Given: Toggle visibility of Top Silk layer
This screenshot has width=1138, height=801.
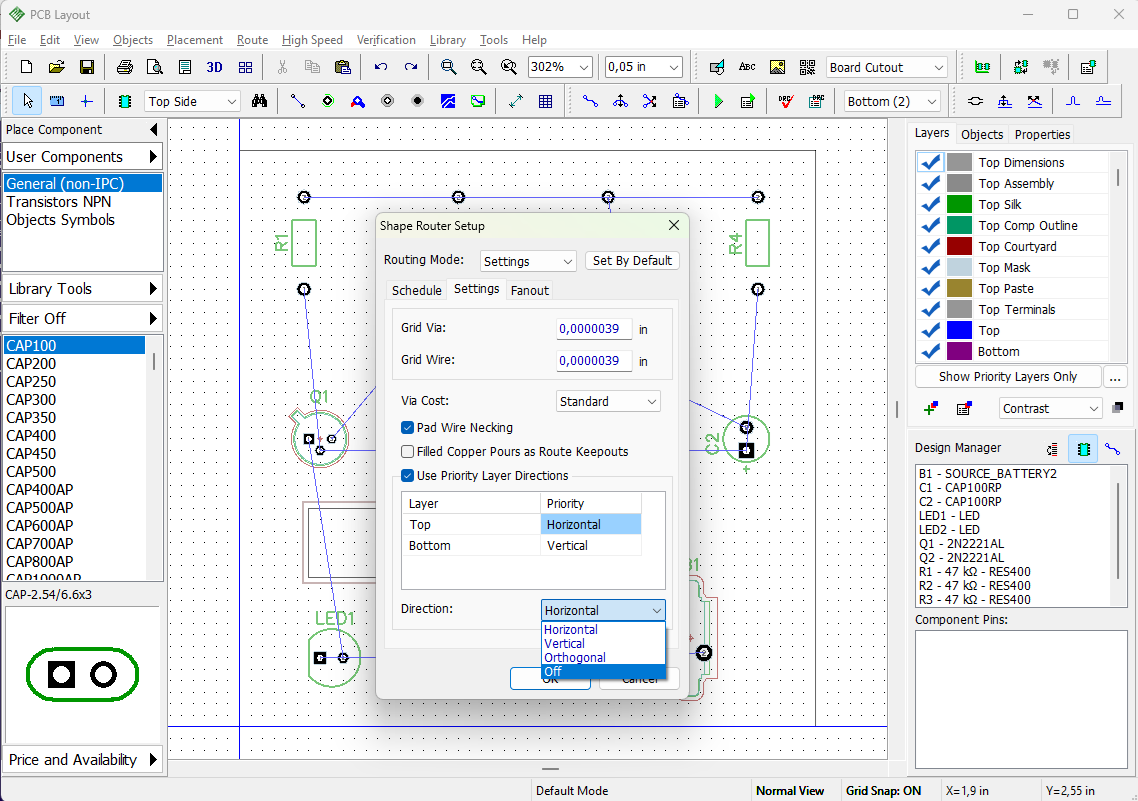Looking at the screenshot, I should coord(930,205).
